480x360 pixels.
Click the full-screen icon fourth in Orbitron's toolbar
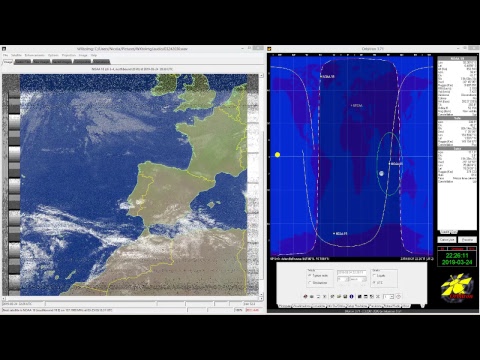pyautogui.click(x=324, y=296)
